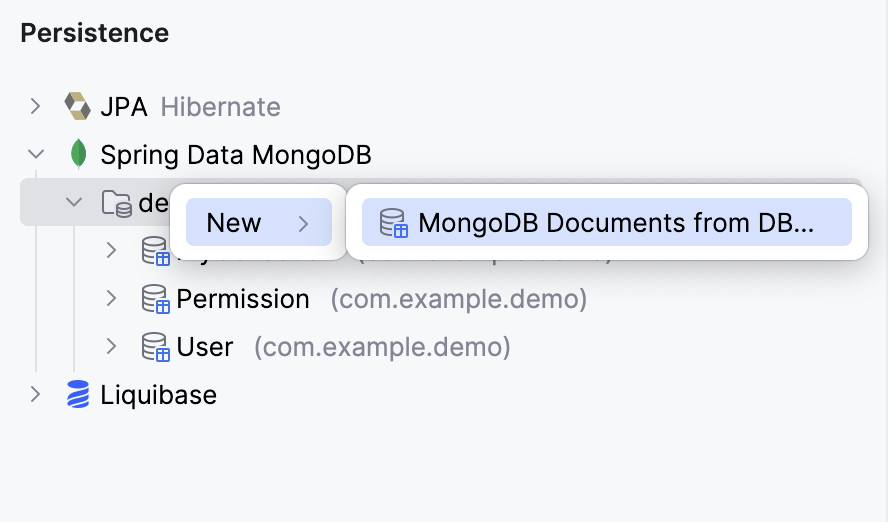Expand the JPA node
The height and width of the screenshot is (522, 888).
(36, 106)
